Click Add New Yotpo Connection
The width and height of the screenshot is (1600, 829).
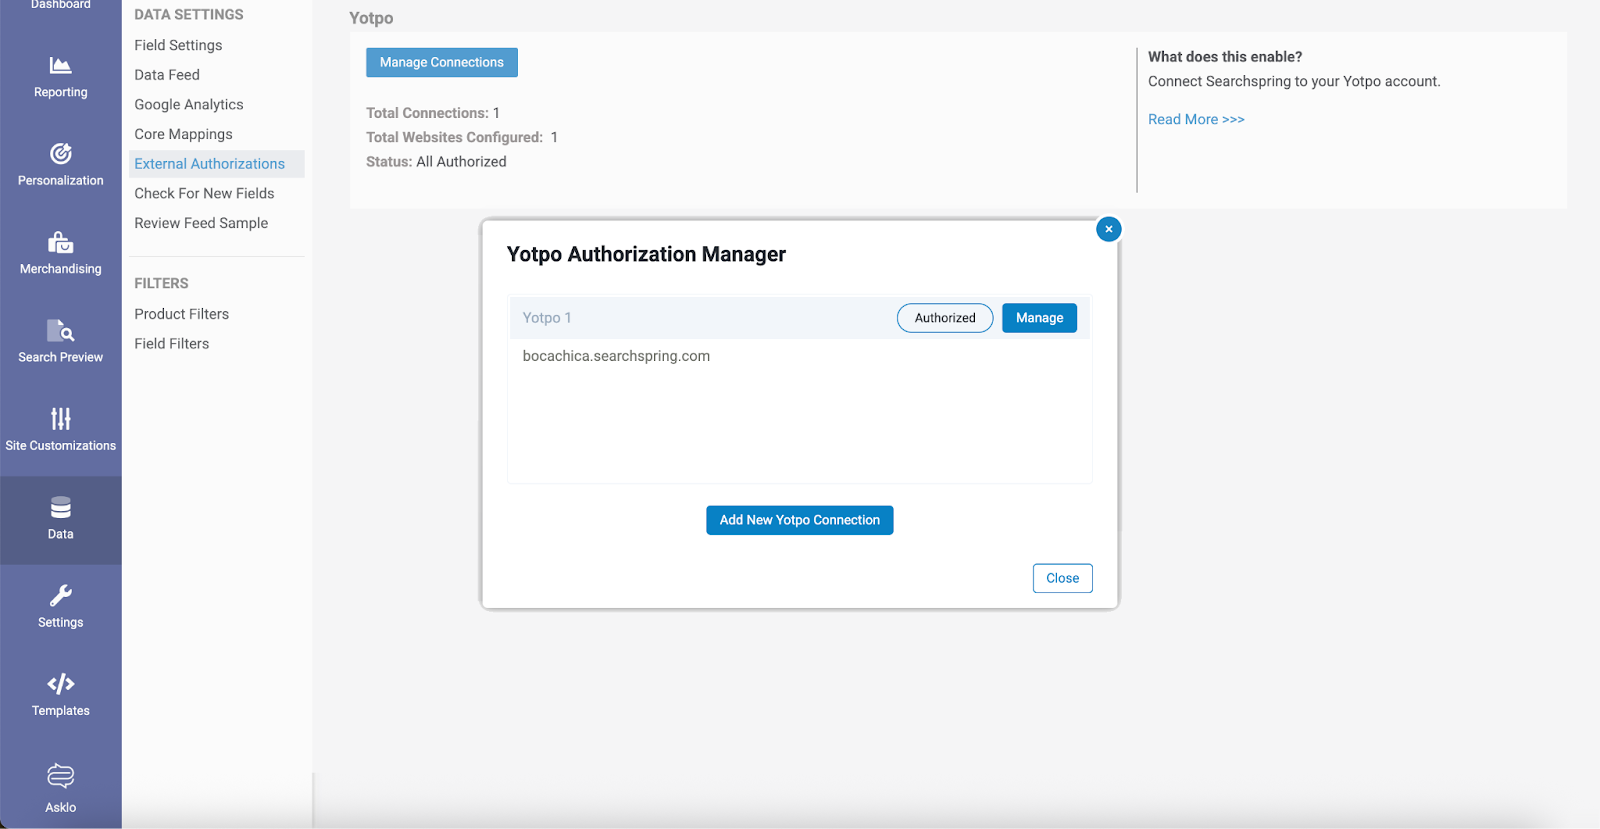(799, 520)
